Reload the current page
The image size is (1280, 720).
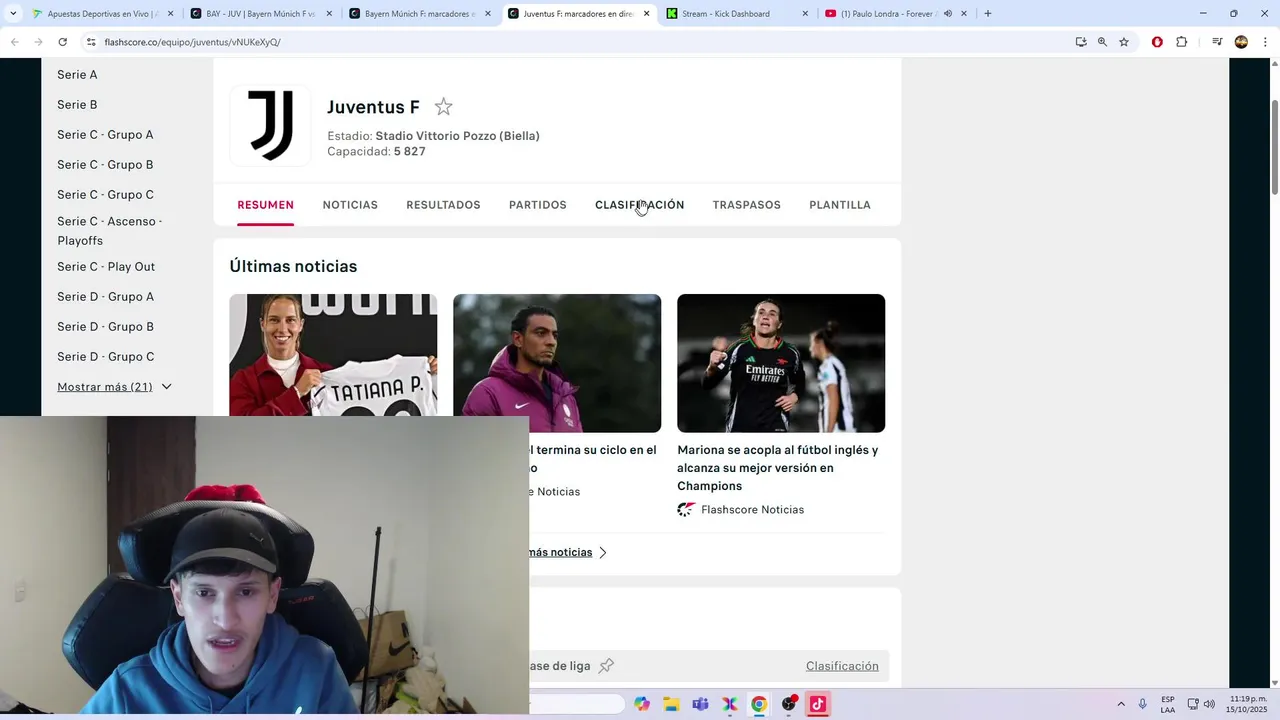coord(62,42)
